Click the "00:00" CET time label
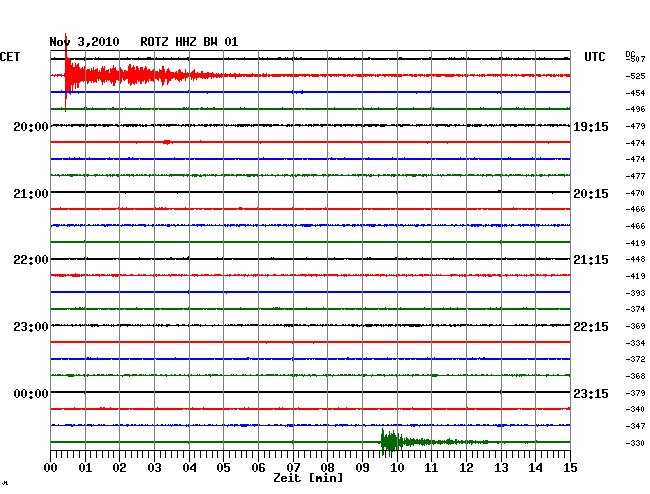The width and height of the screenshot is (650, 494). click(x=31, y=393)
